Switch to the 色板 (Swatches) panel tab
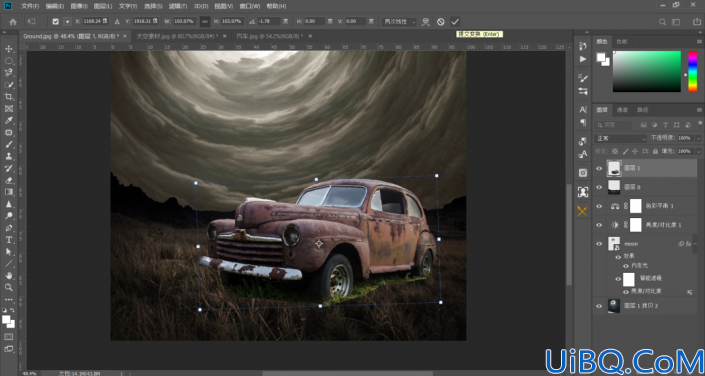Screen dimensions: 705x376 (x=622, y=41)
